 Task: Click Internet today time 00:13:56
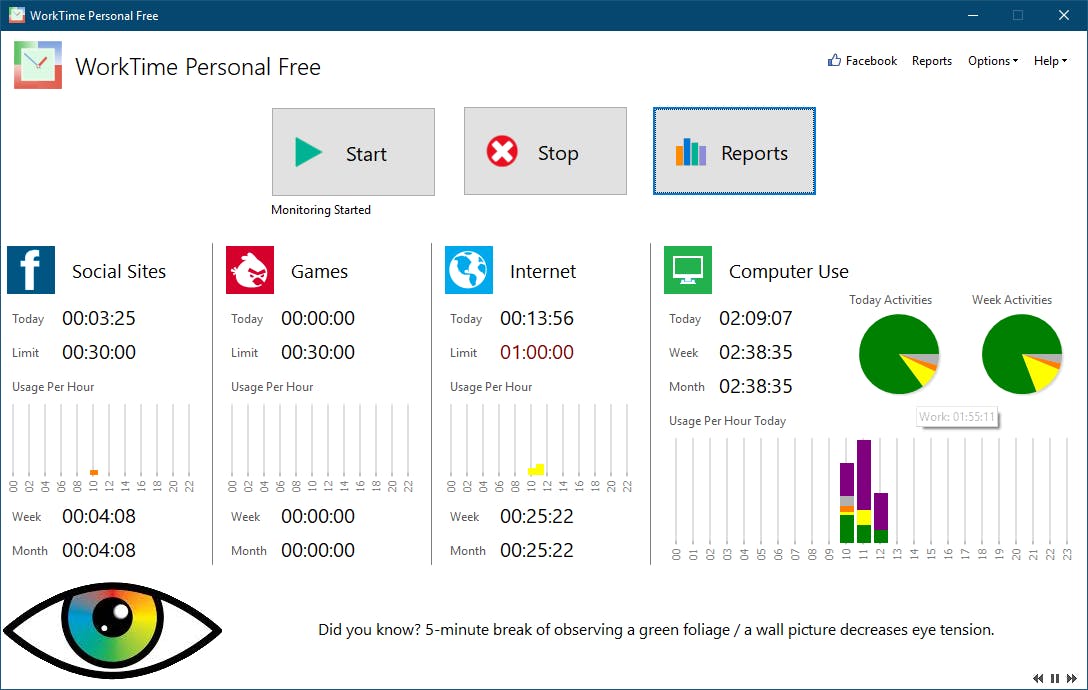click(x=537, y=319)
